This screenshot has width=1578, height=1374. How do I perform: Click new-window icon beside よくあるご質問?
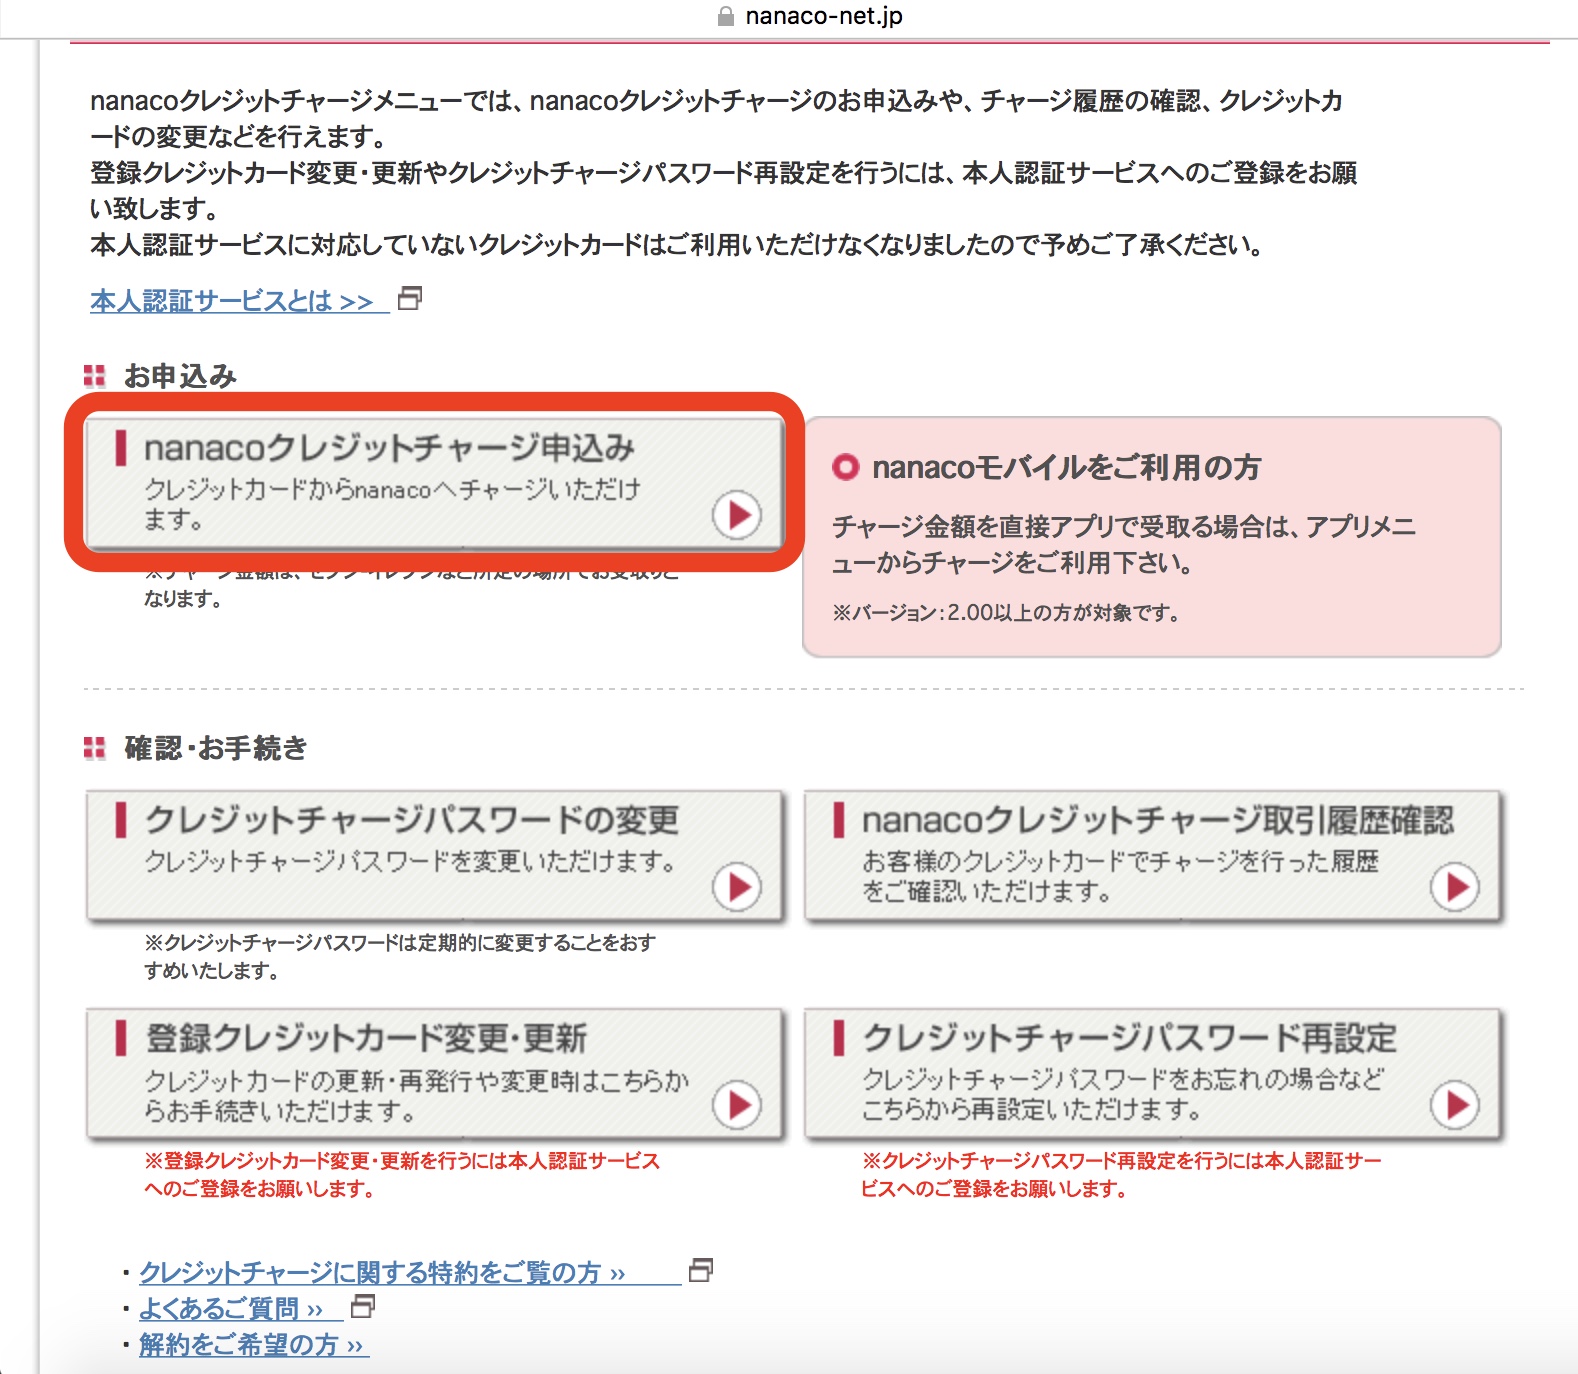click(x=363, y=1306)
